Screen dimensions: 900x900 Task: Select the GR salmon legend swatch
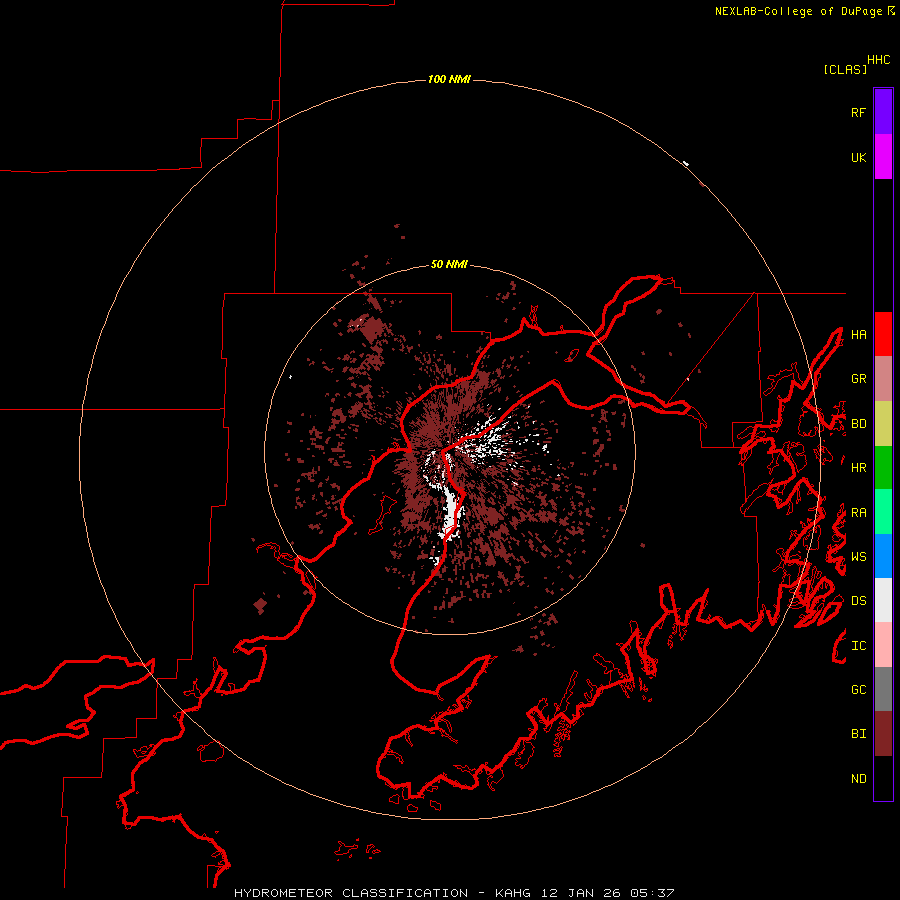[883, 378]
